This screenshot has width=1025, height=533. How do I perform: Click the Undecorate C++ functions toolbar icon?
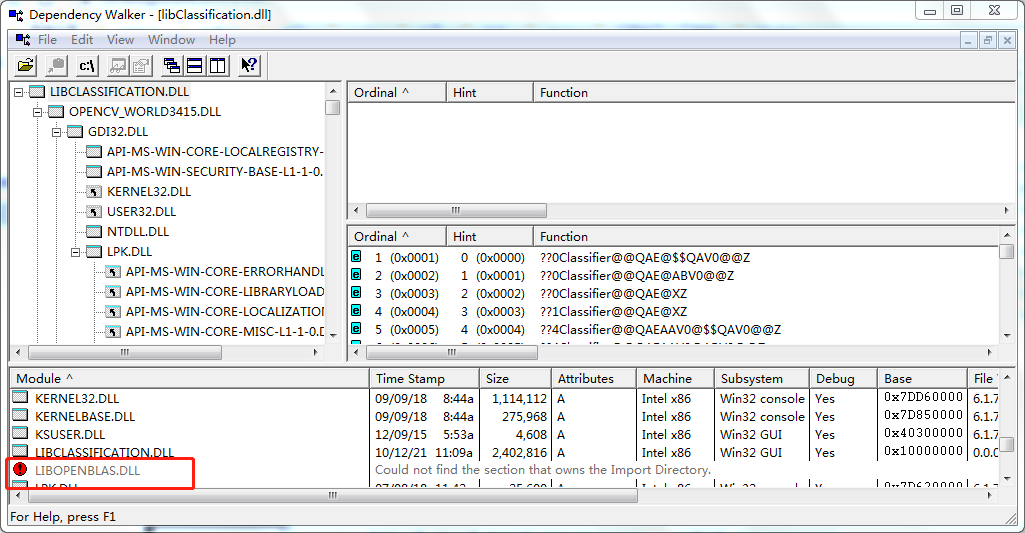pos(118,65)
